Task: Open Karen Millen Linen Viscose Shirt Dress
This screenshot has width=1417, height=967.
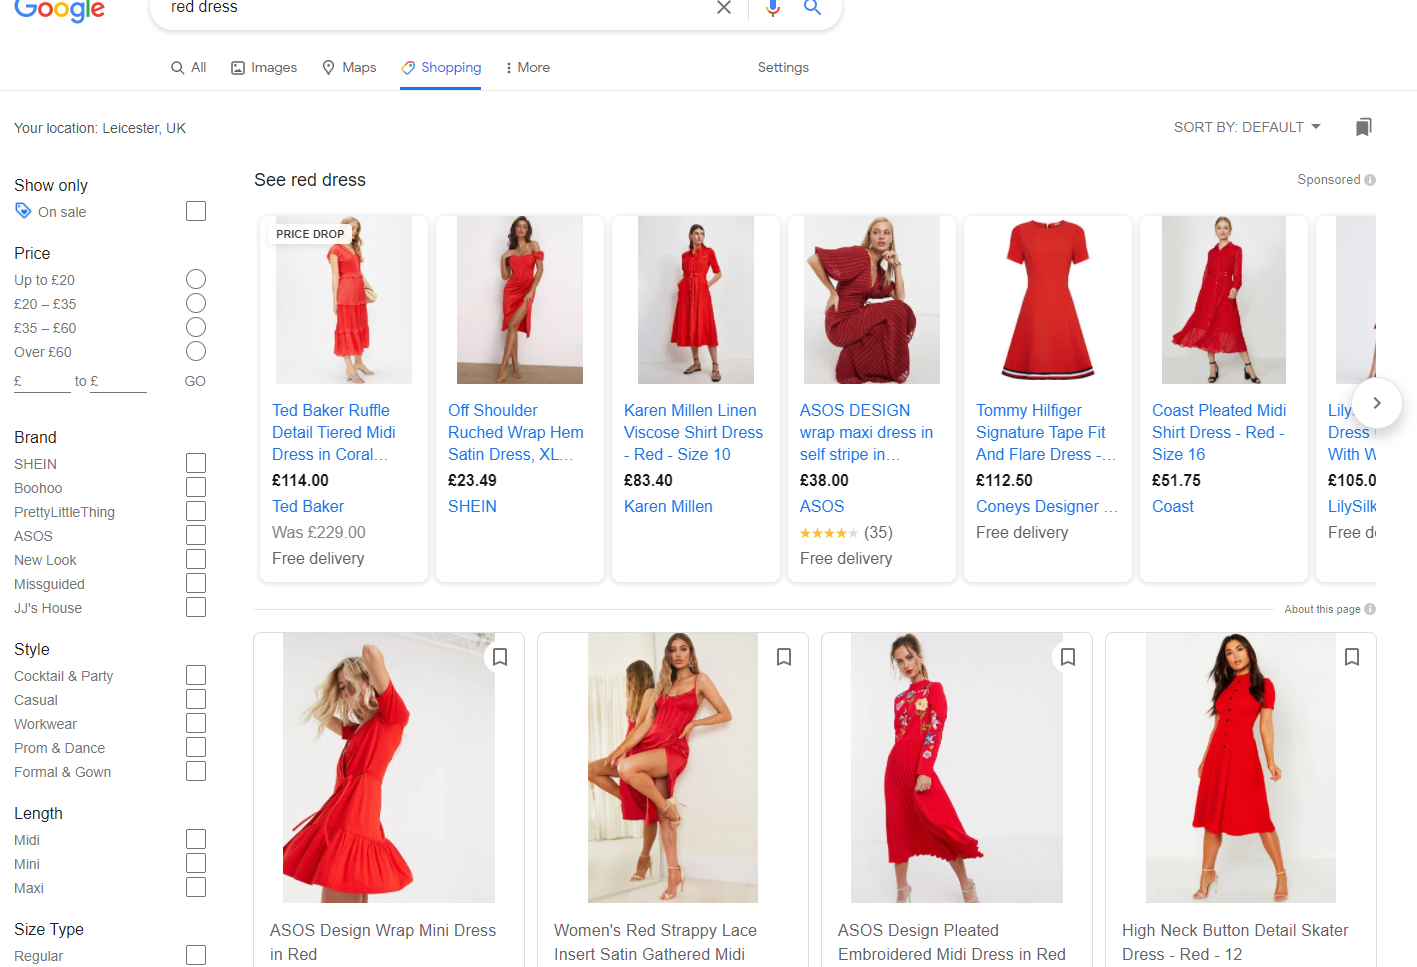Action: pyautogui.click(x=693, y=432)
